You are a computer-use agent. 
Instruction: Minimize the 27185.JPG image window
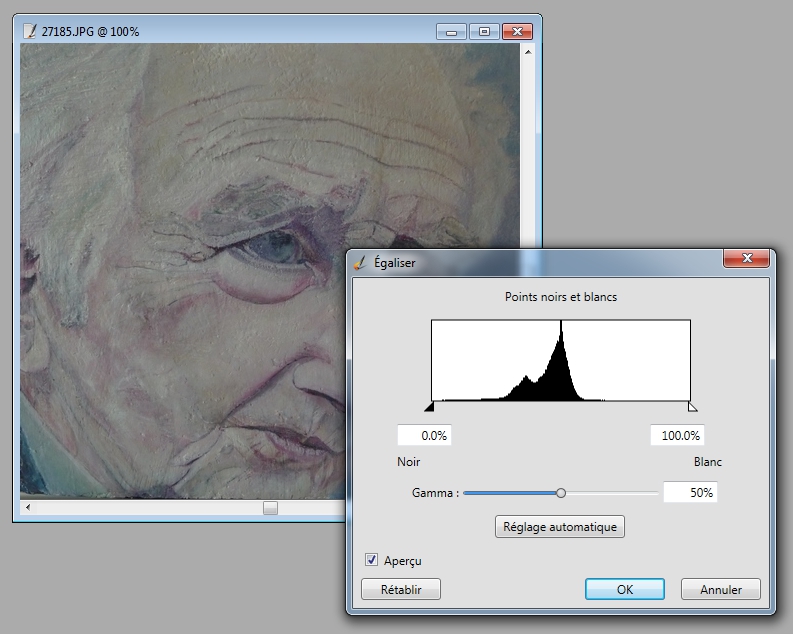pos(452,32)
